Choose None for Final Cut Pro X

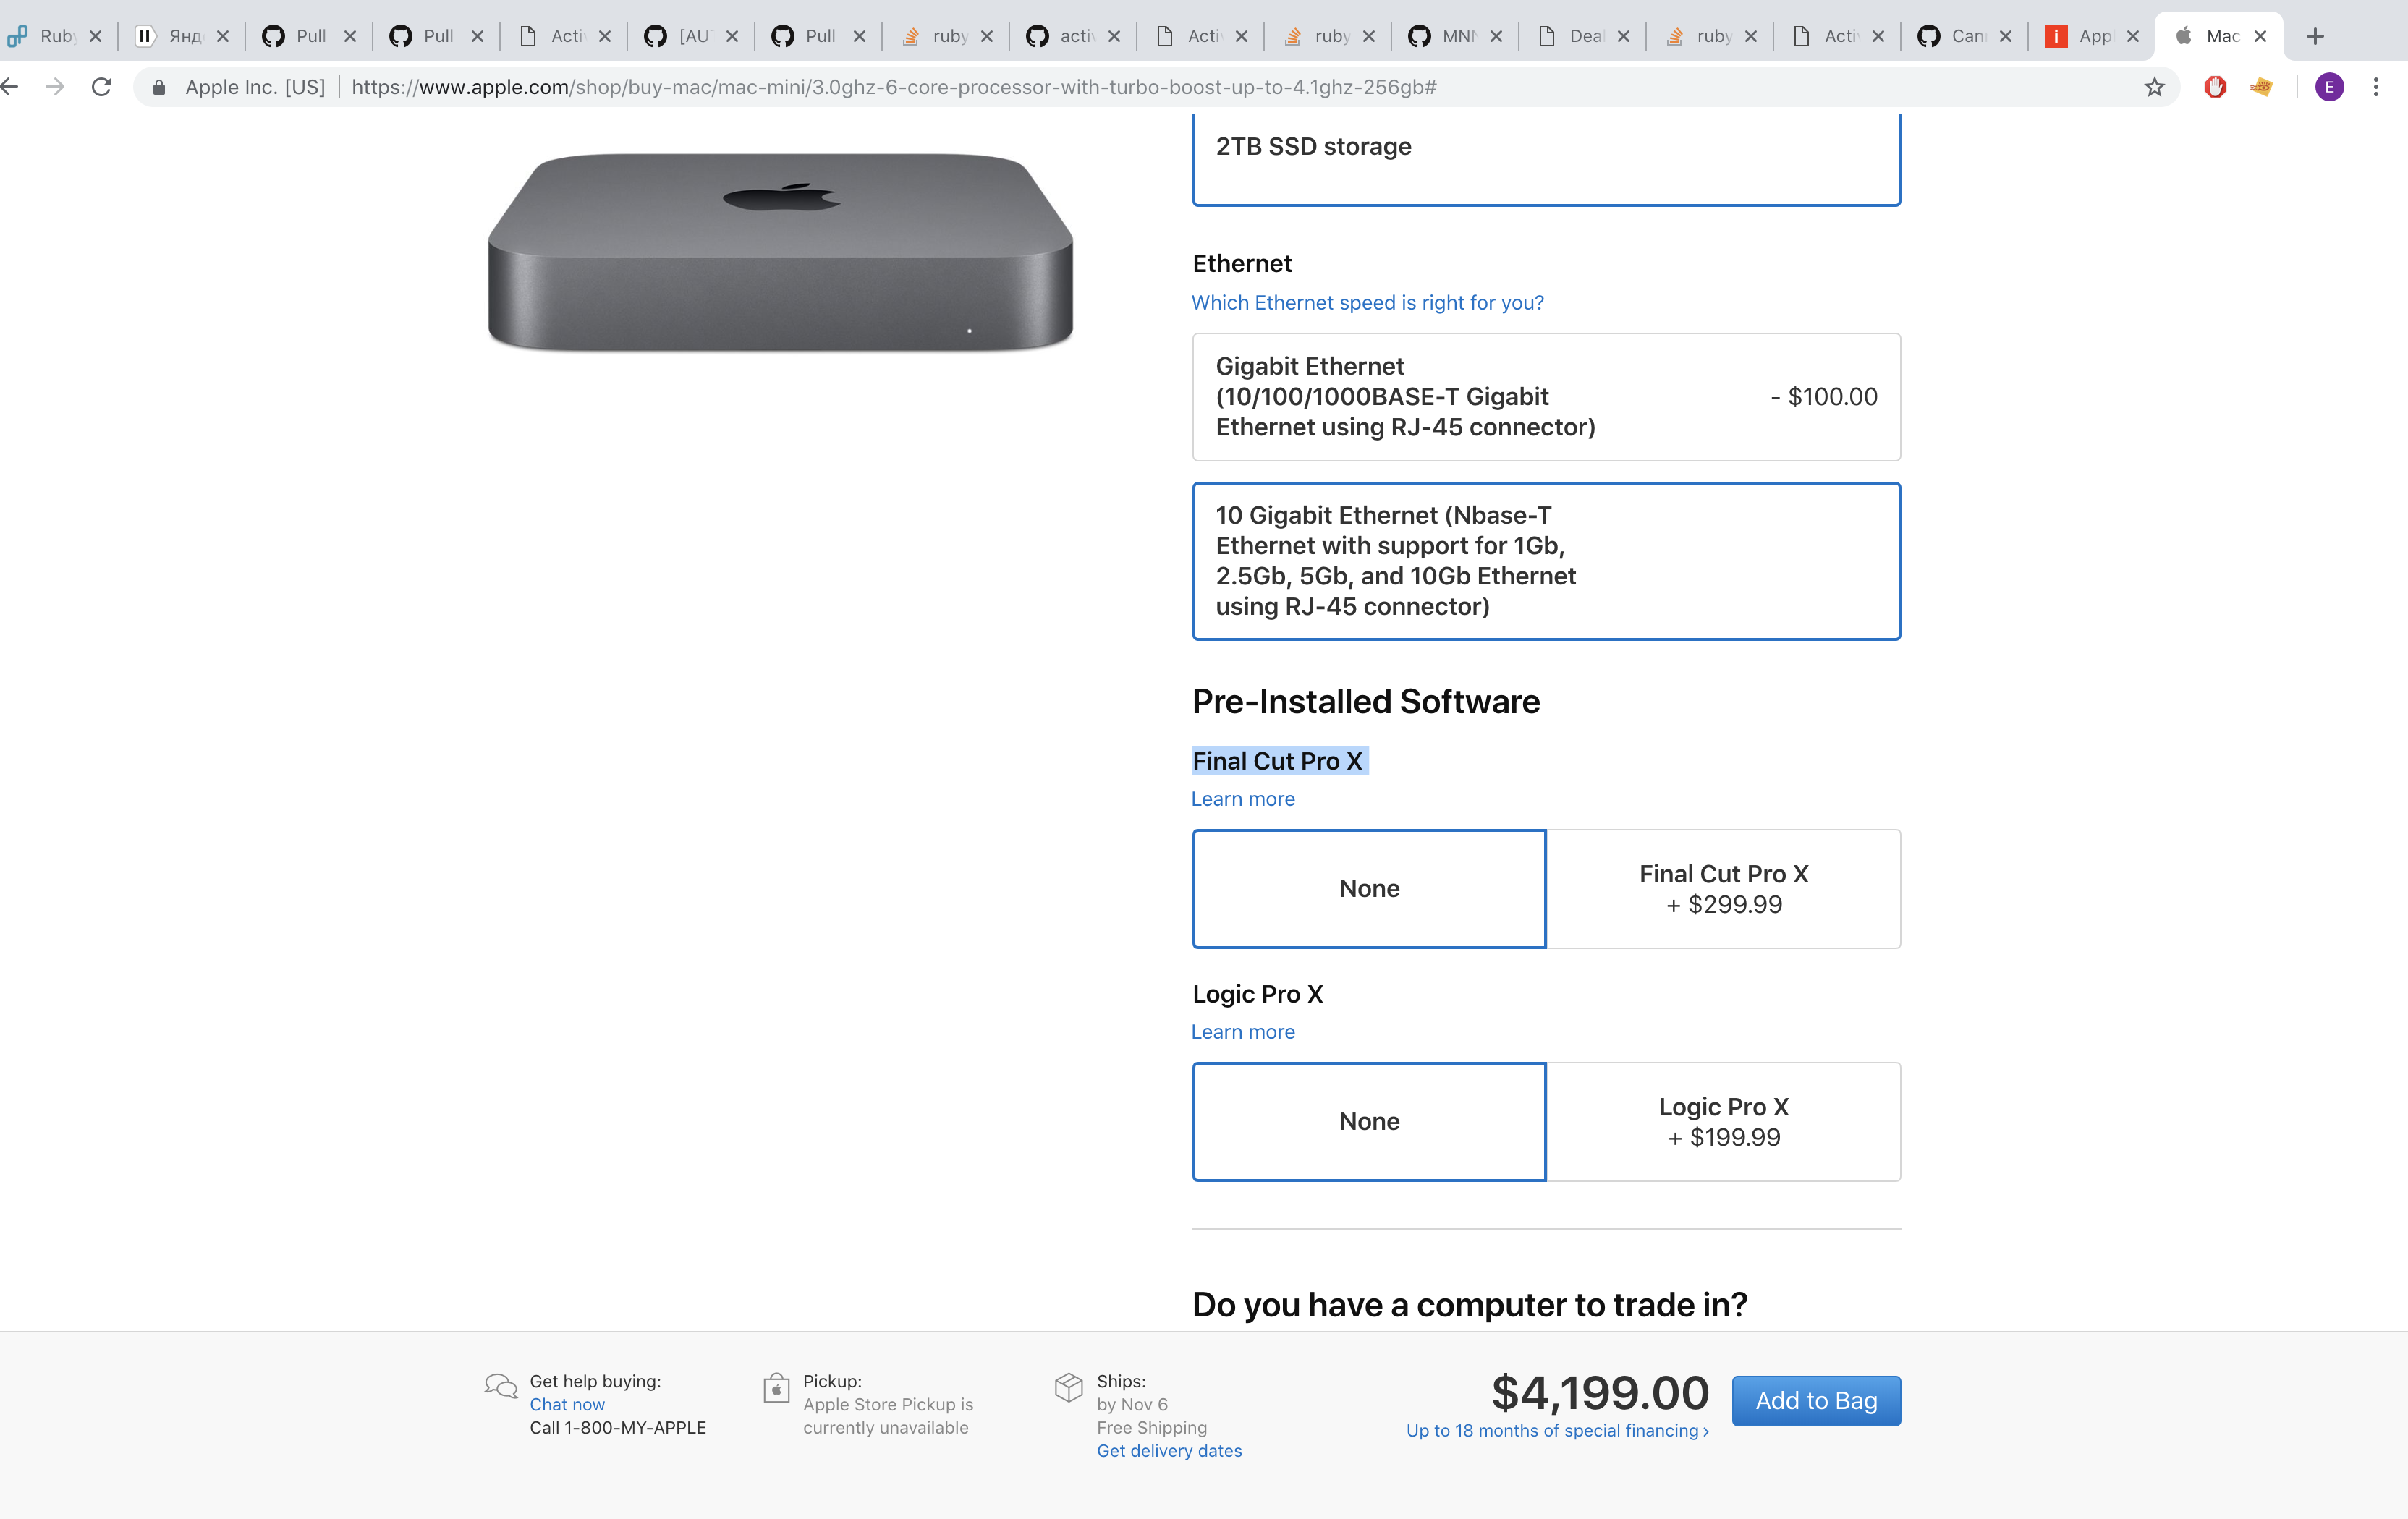[x=1369, y=889]
